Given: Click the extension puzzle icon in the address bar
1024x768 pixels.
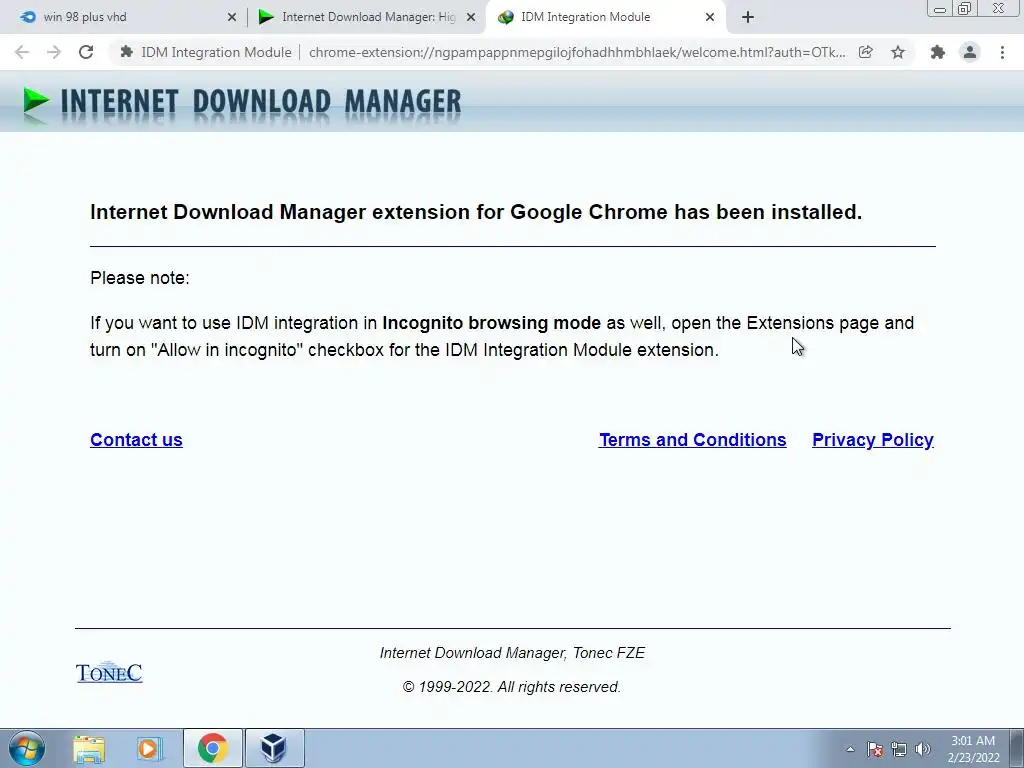Looking at the screenshot, I should tap(127, 52).
